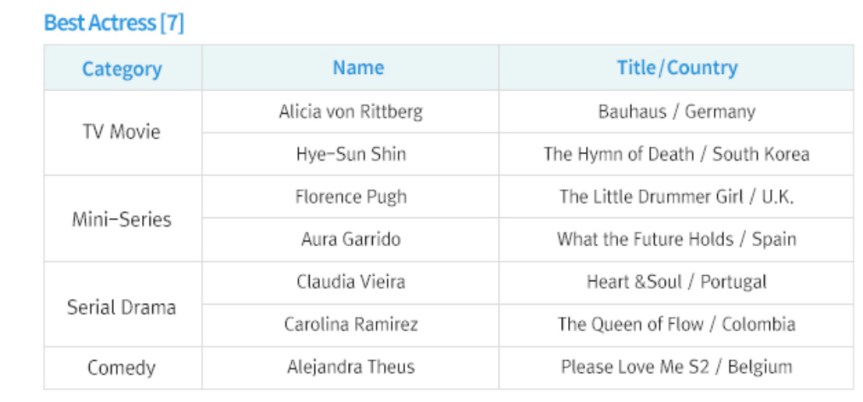Click The Little Drummer Girl title

pyautogui.click(x=676, y=196)
